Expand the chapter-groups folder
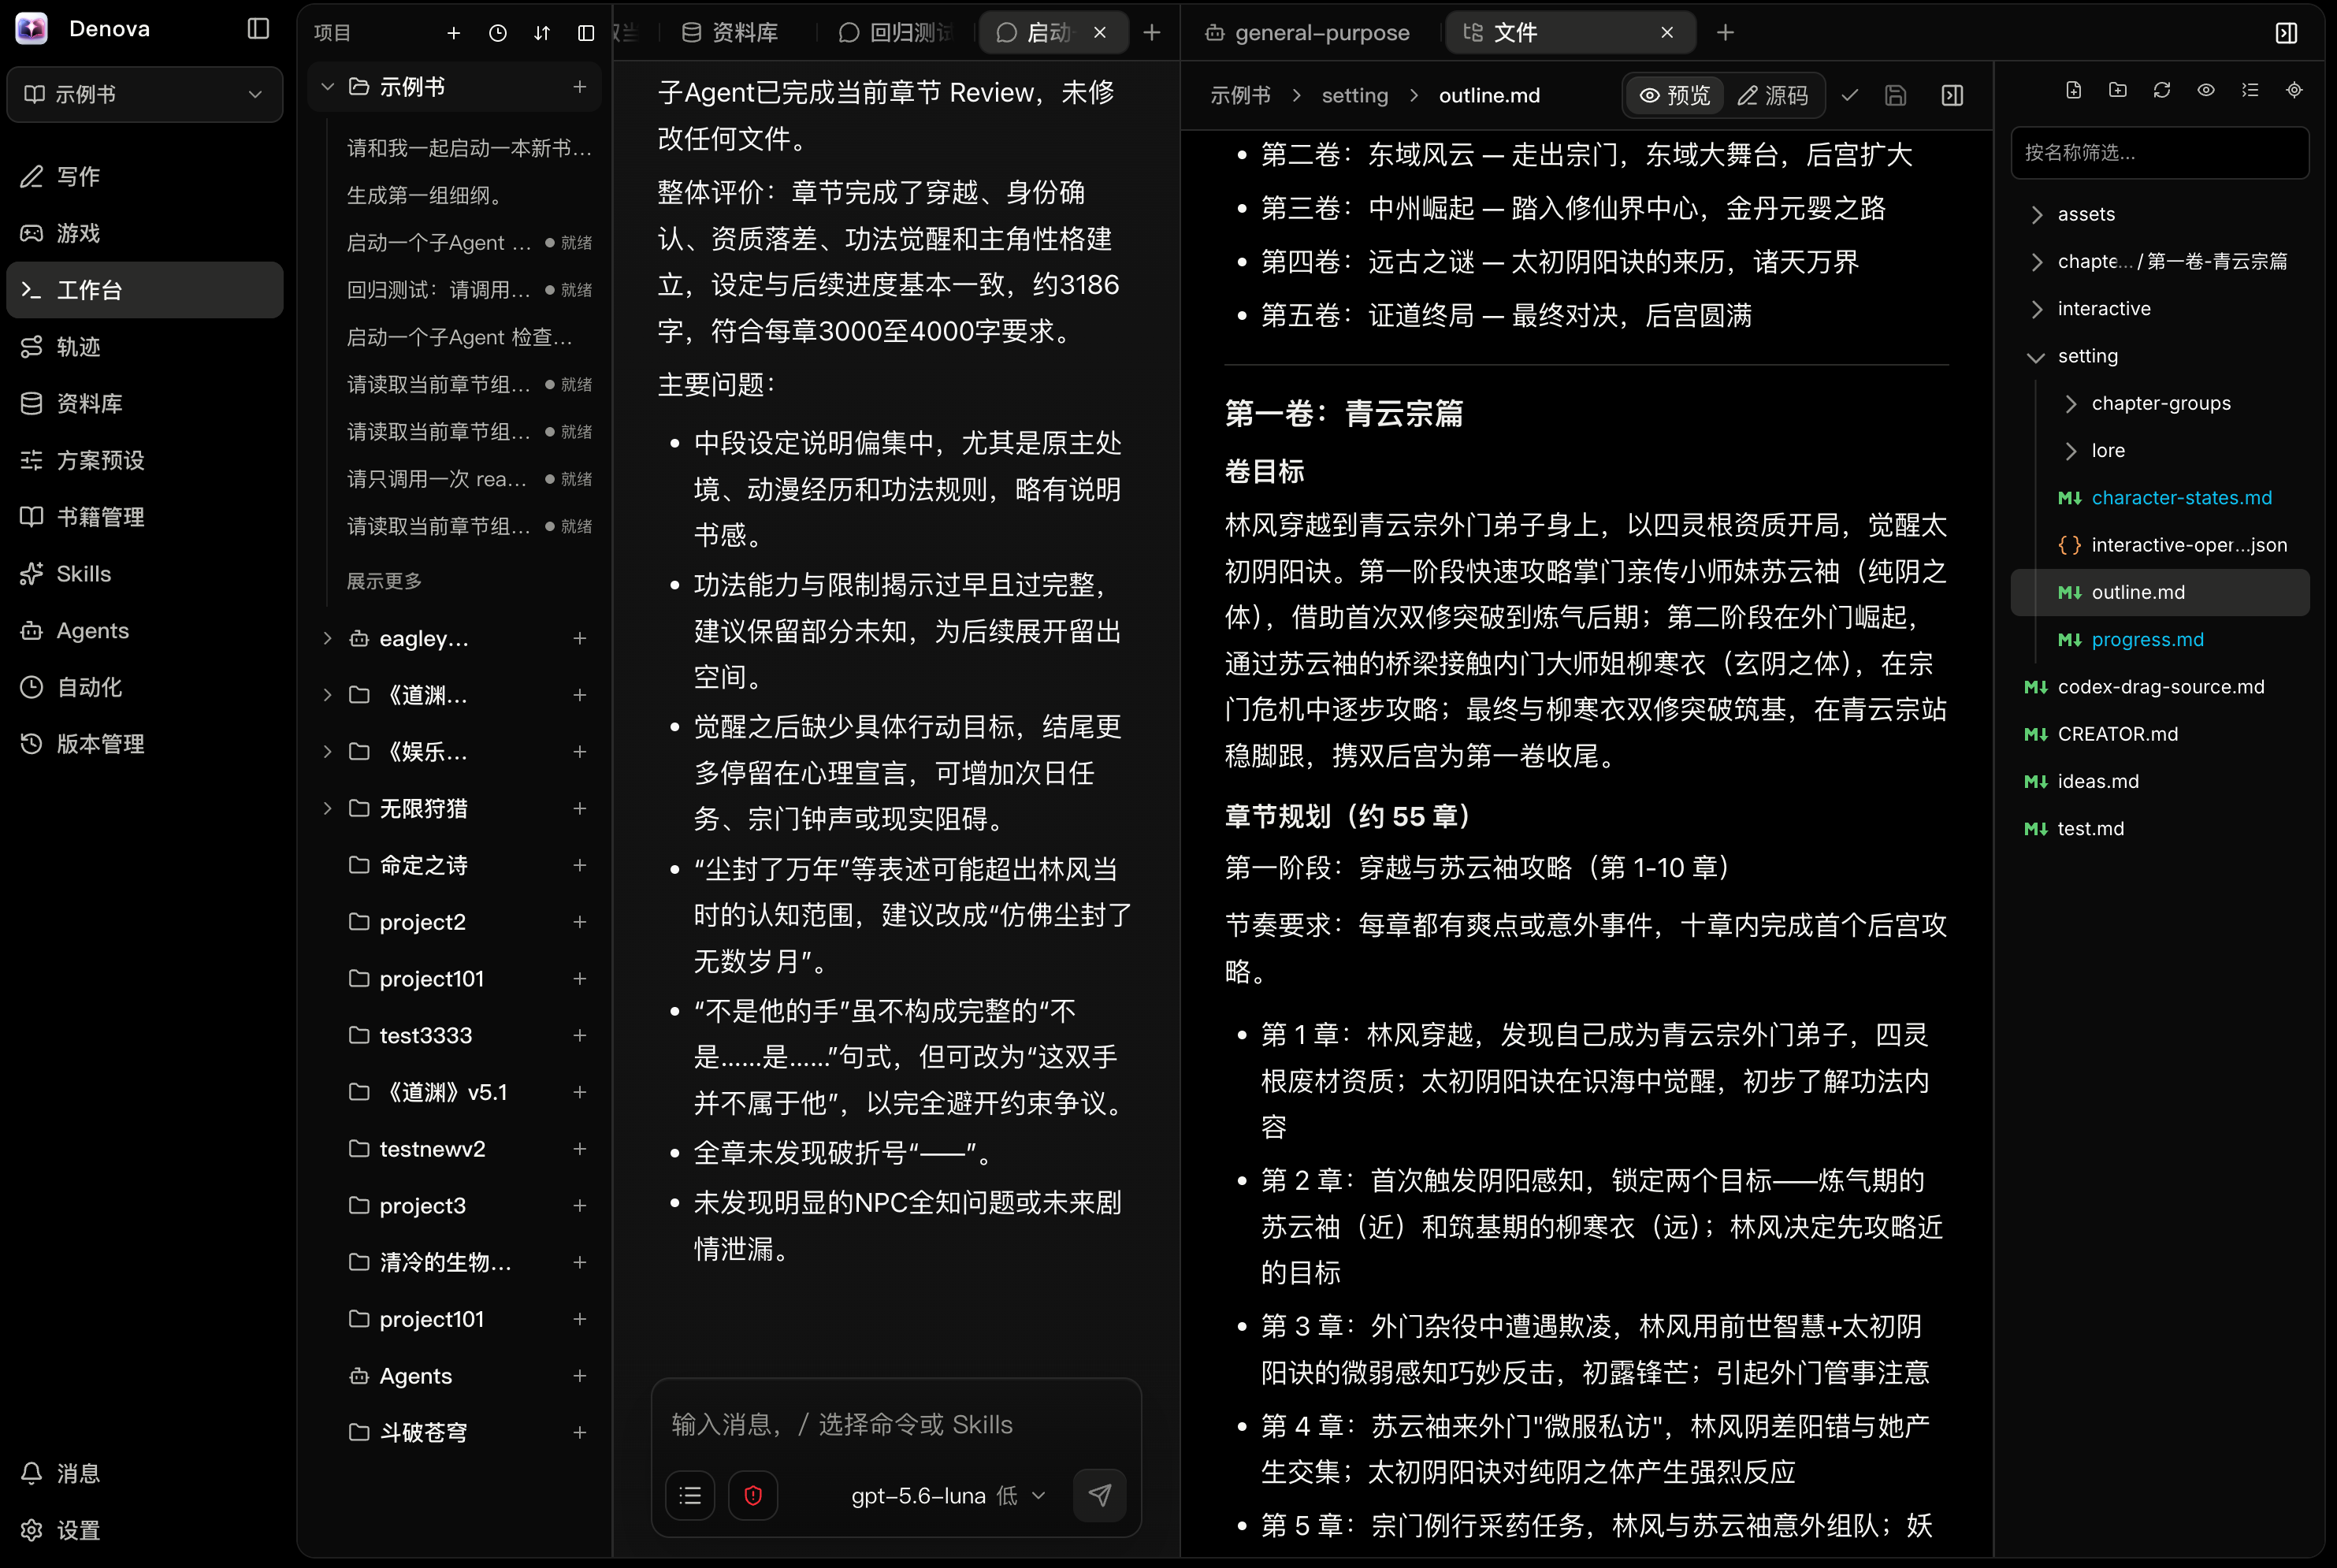This screenshot has height=1568, width=2337. (2071, 403)
